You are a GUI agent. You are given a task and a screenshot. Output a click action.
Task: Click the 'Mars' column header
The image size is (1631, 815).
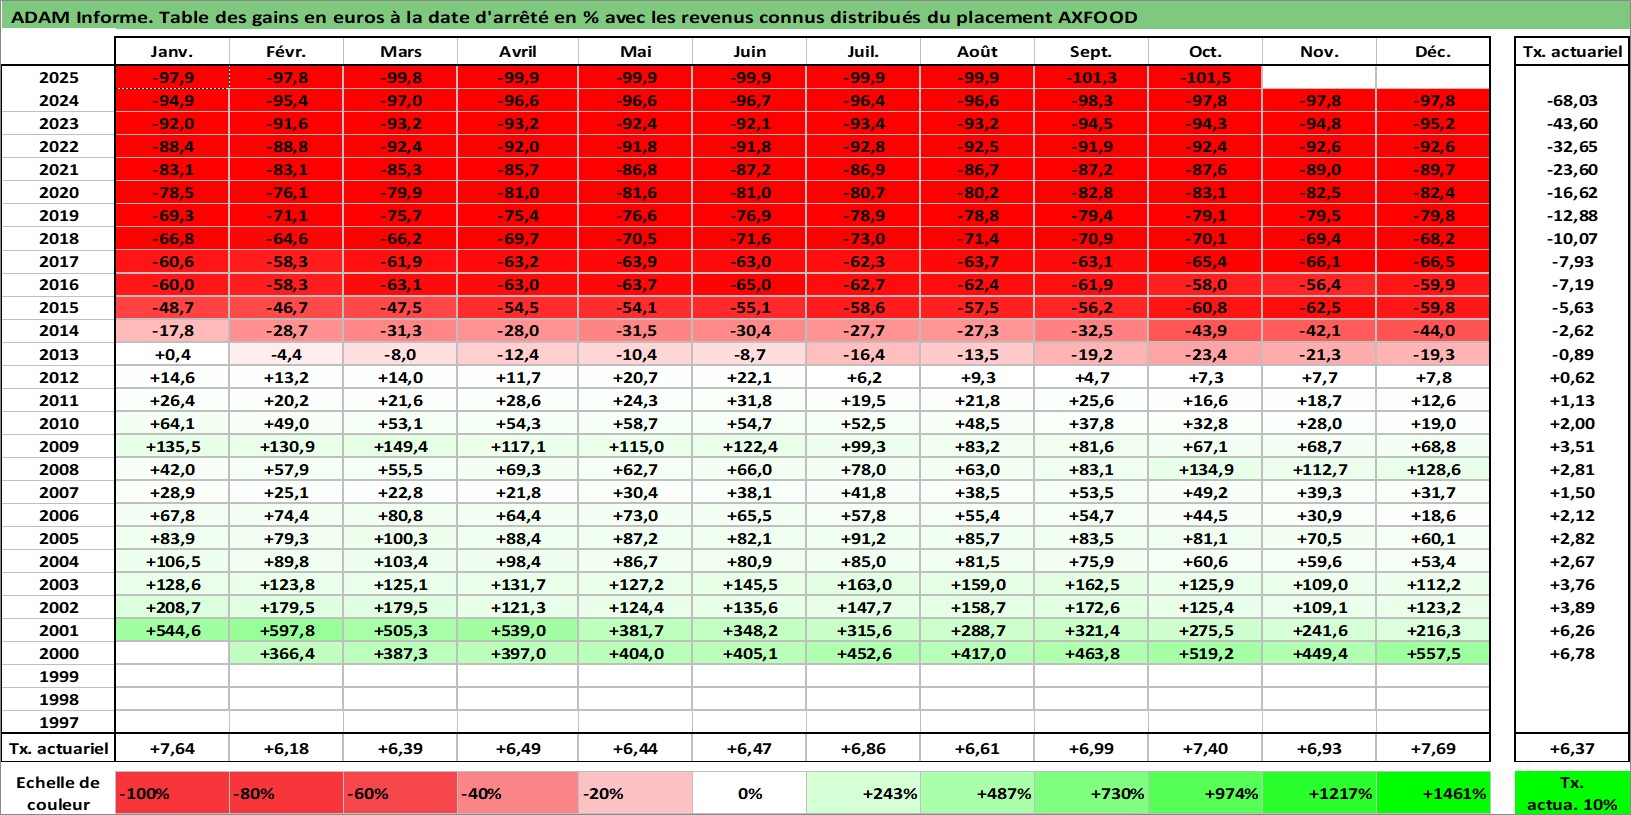tap(400, 51)
